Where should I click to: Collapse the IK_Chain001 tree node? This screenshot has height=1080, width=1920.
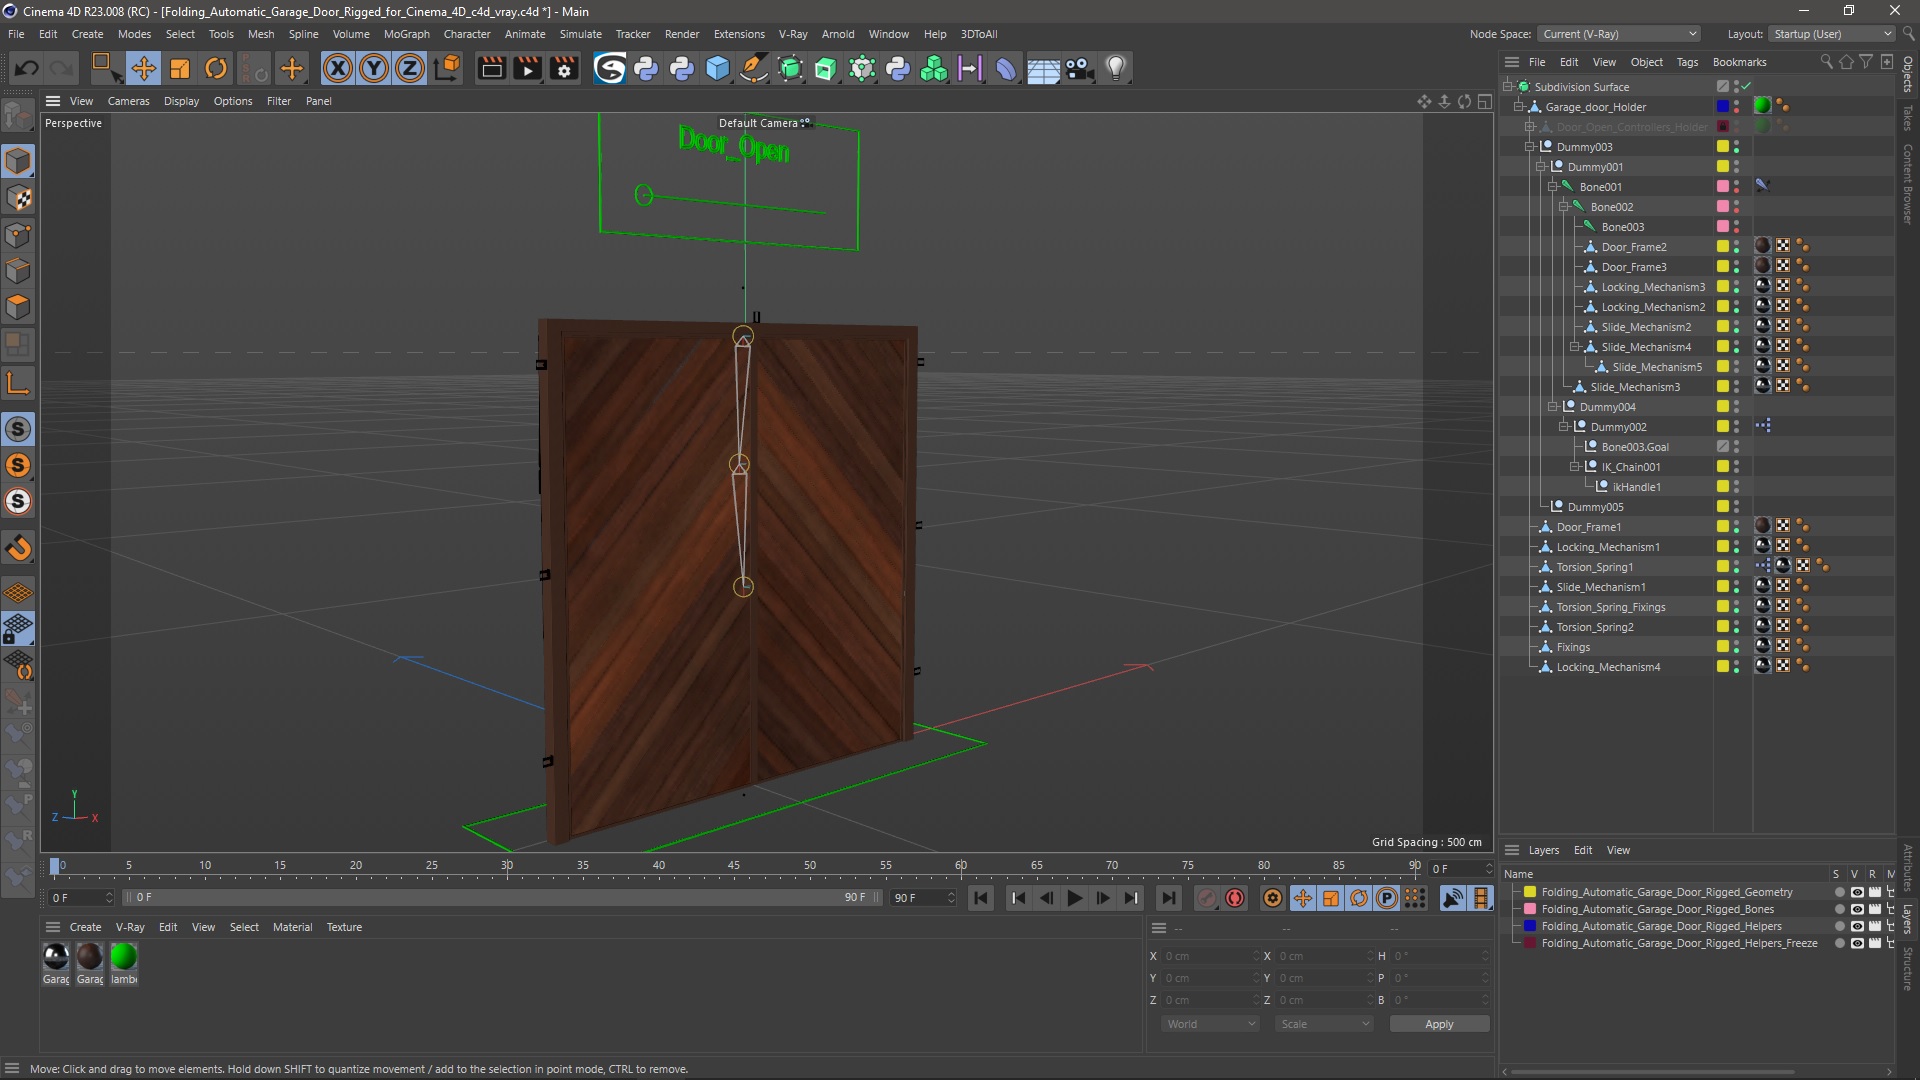tap(1574, 467)
